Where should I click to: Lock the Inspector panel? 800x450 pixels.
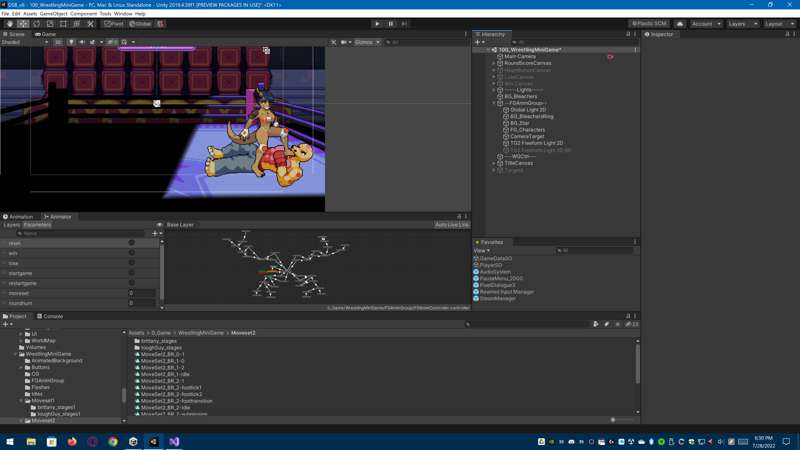tap(787, 34)
